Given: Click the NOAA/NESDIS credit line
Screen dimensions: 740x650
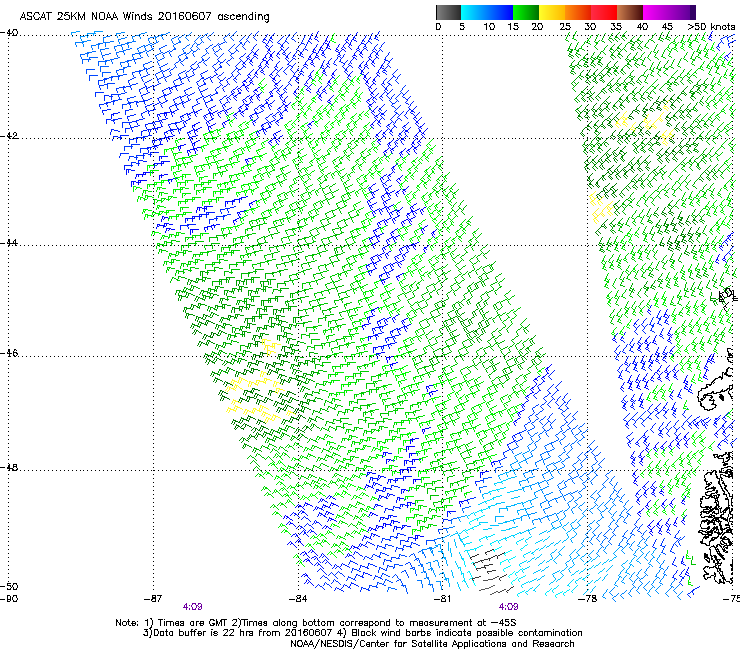Looking at the screenshot, I should click(432, 644).
